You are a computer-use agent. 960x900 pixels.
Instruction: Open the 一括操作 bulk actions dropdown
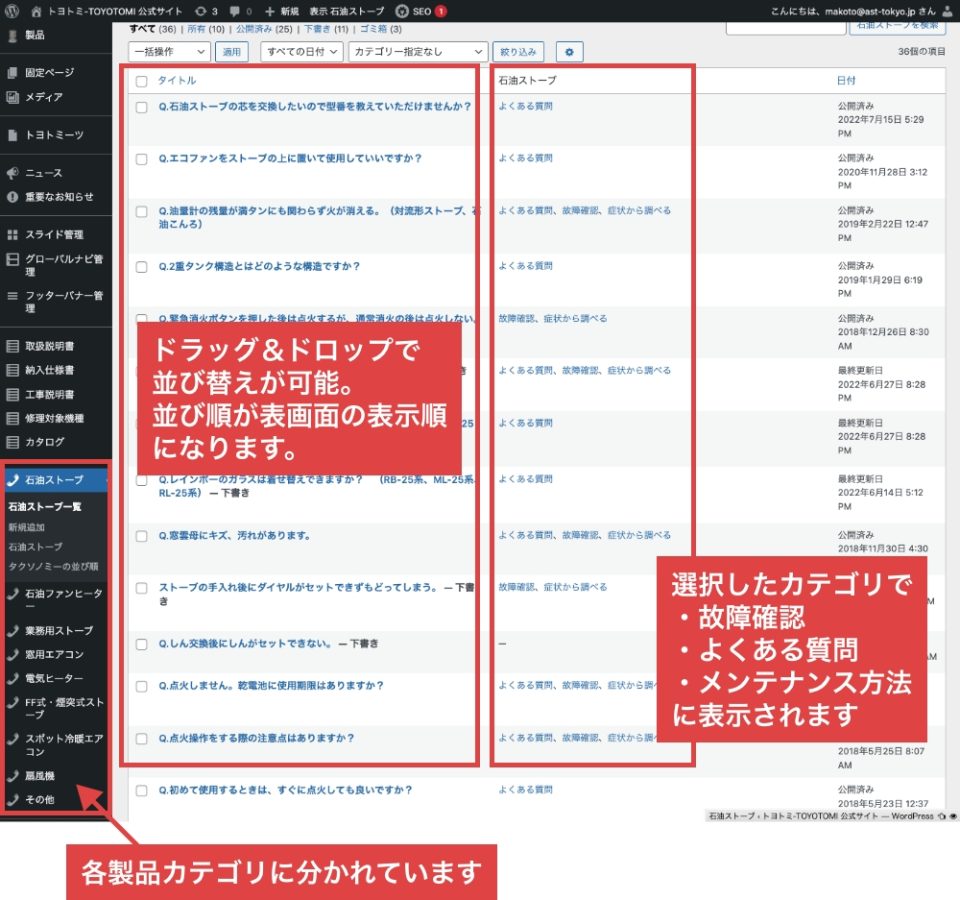tap(170, 52)
